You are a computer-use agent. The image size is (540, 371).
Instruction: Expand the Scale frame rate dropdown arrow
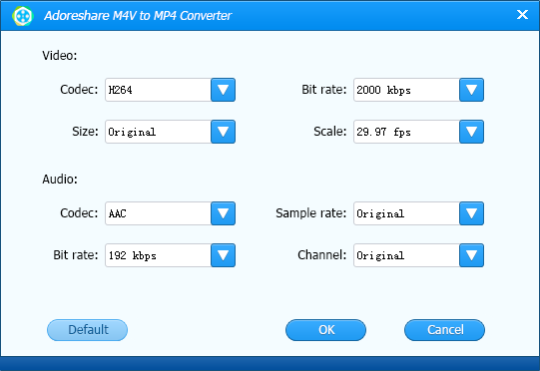471,132
